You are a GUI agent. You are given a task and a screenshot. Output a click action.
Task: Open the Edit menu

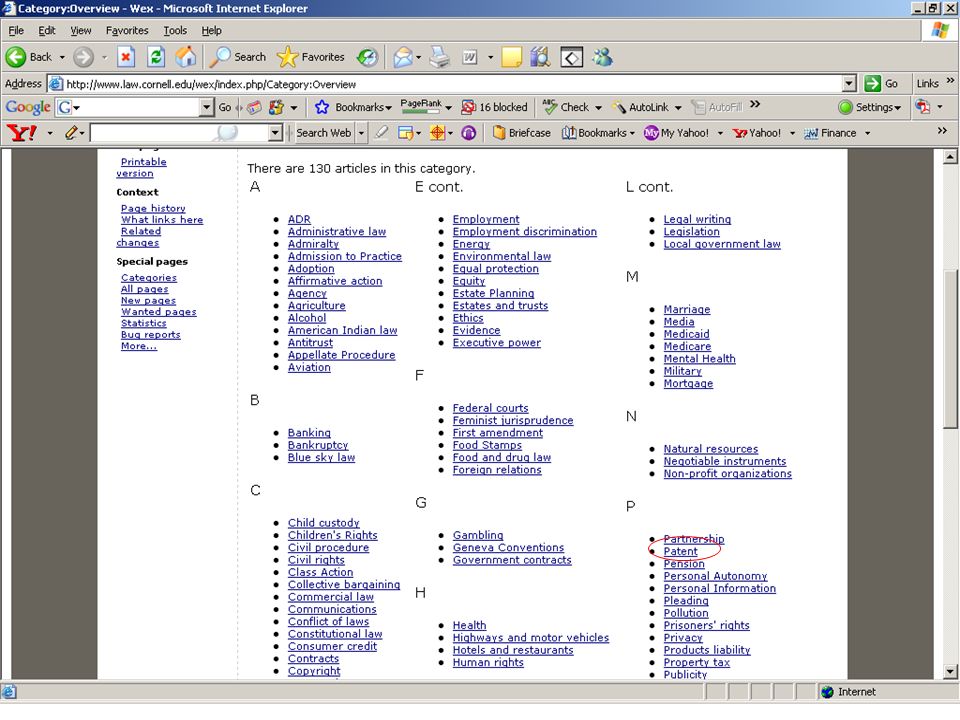(47, 30)
